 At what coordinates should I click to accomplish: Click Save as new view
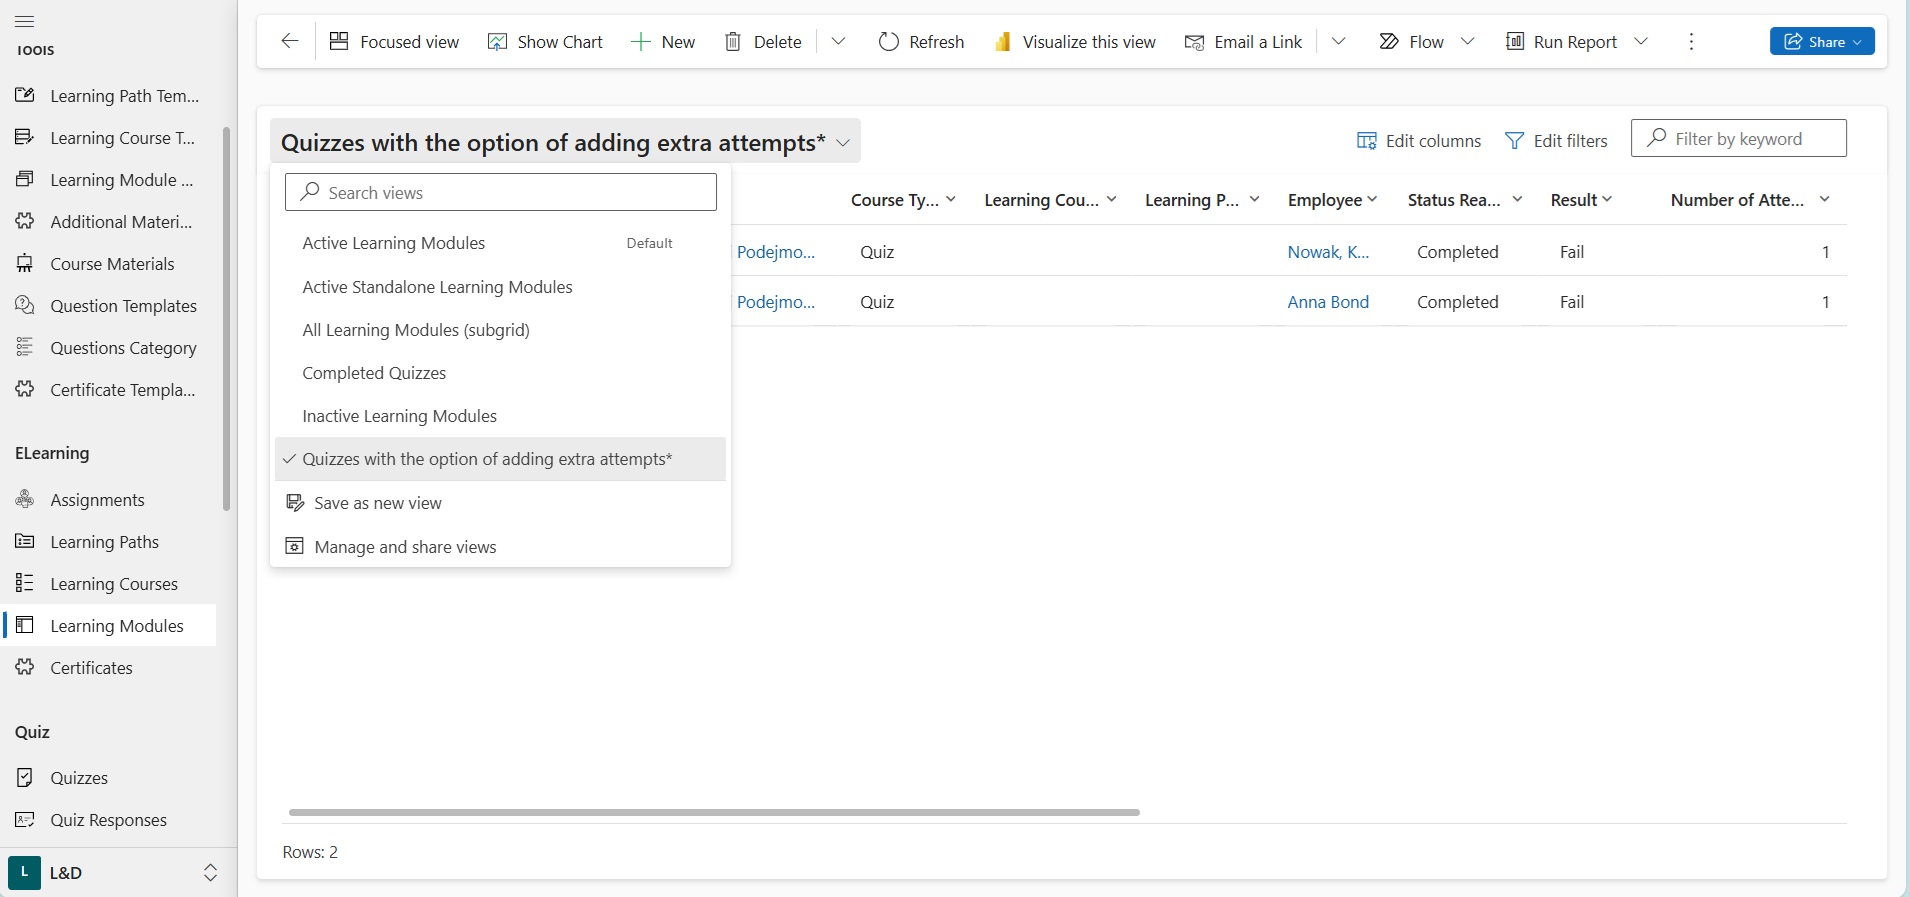tap(377, 503)
